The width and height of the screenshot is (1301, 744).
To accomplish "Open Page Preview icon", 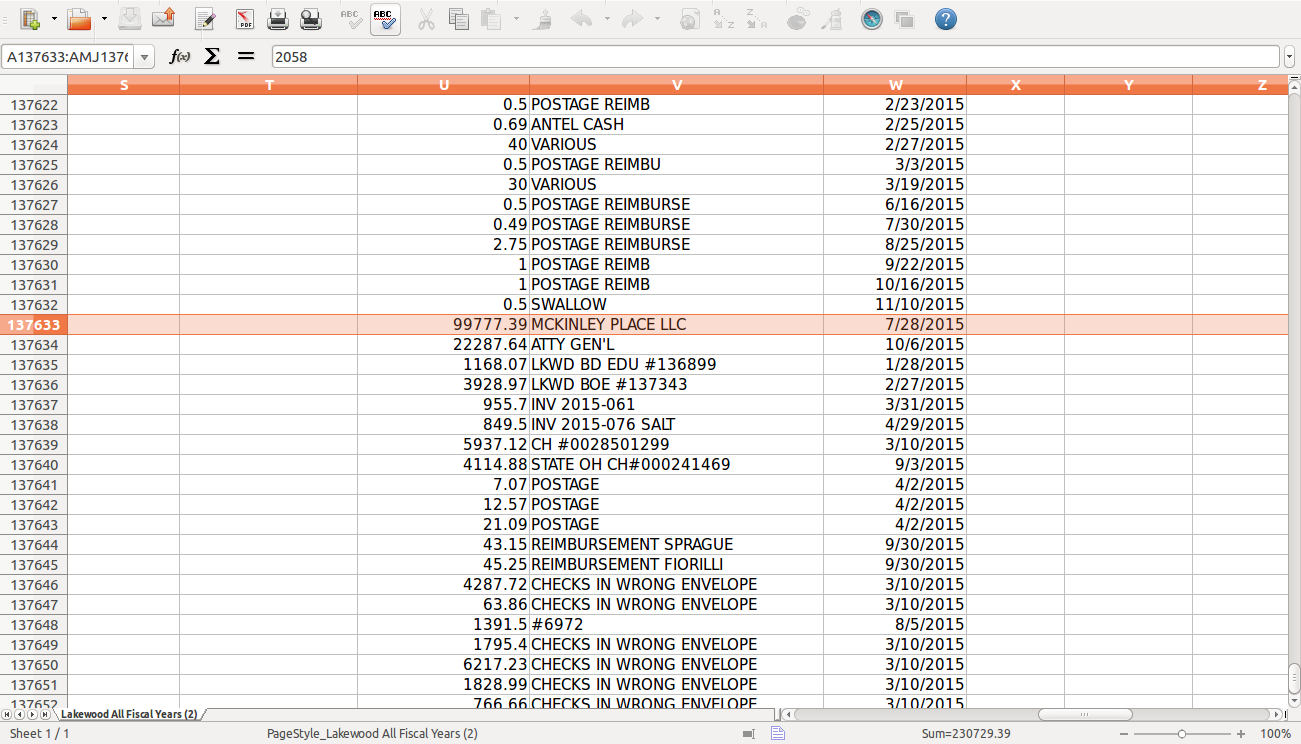I will (x=311, y=19).
